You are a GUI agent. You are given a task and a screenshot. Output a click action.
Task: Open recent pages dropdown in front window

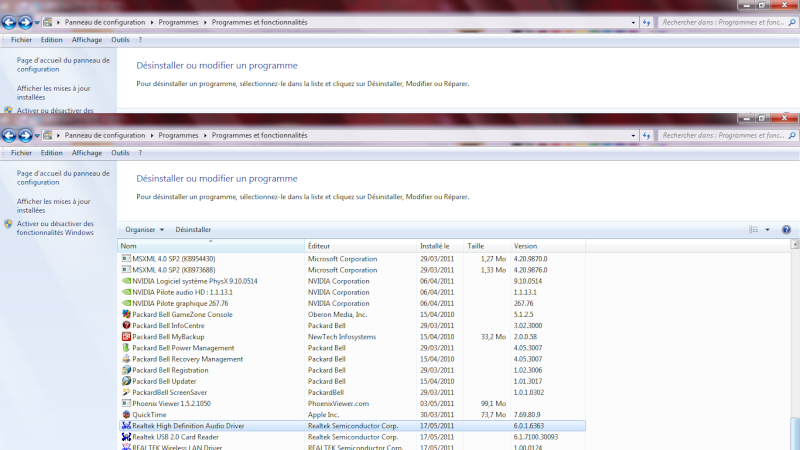coord(37,136)
